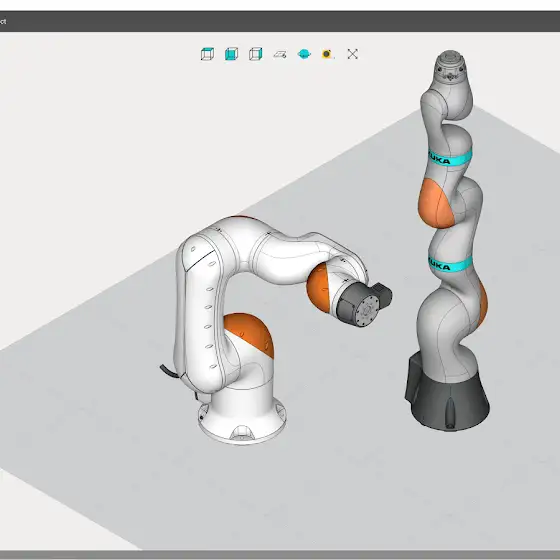Click the black cable on white robot
This screenshot has height=560, width=560.
tap(170, 371)
